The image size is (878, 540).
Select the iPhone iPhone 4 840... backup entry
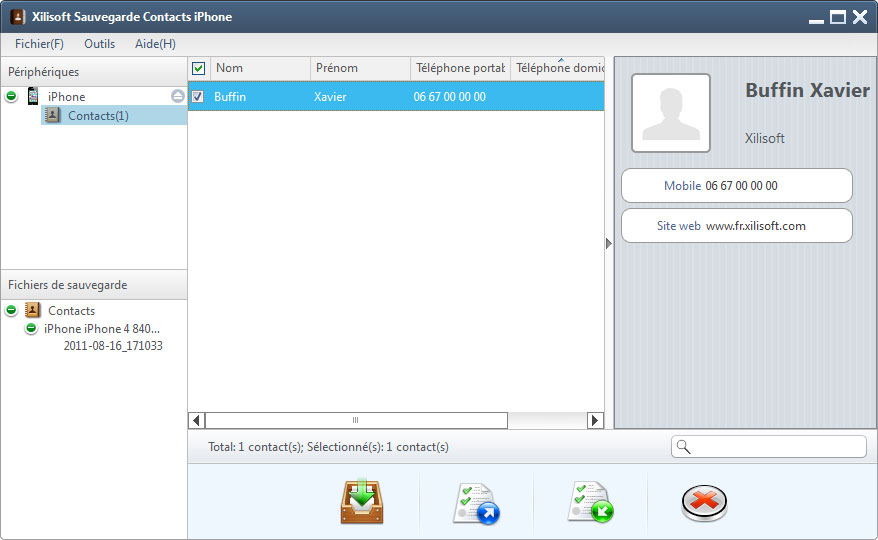pos(101,328)
